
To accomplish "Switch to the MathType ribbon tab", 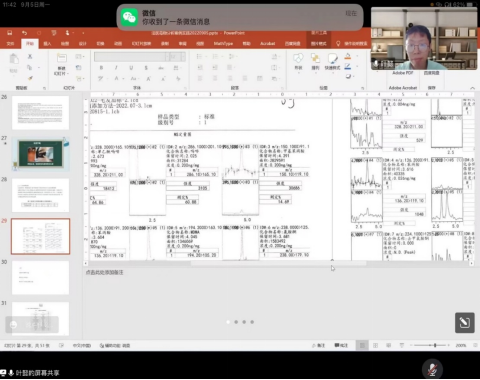I will 223,44.
